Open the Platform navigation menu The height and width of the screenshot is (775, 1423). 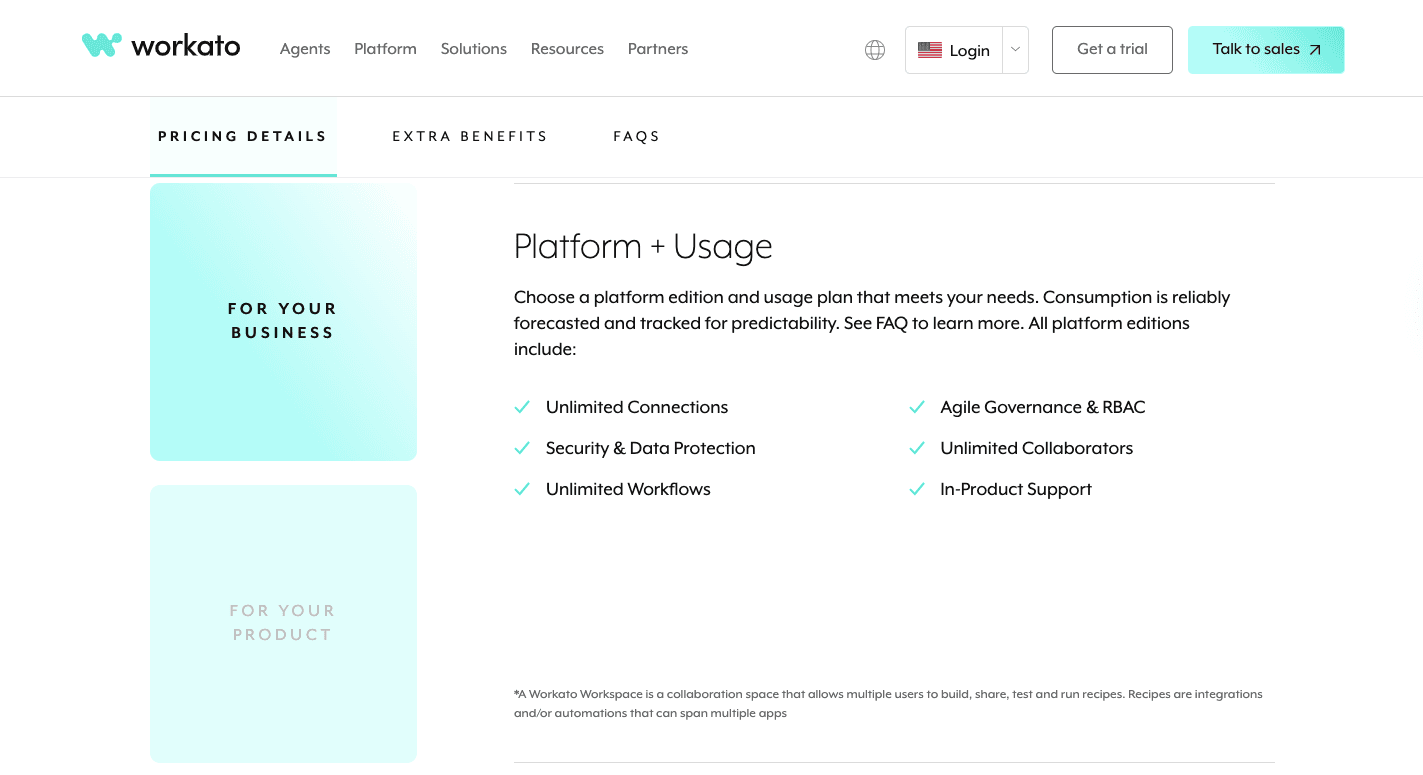point(385,49)
